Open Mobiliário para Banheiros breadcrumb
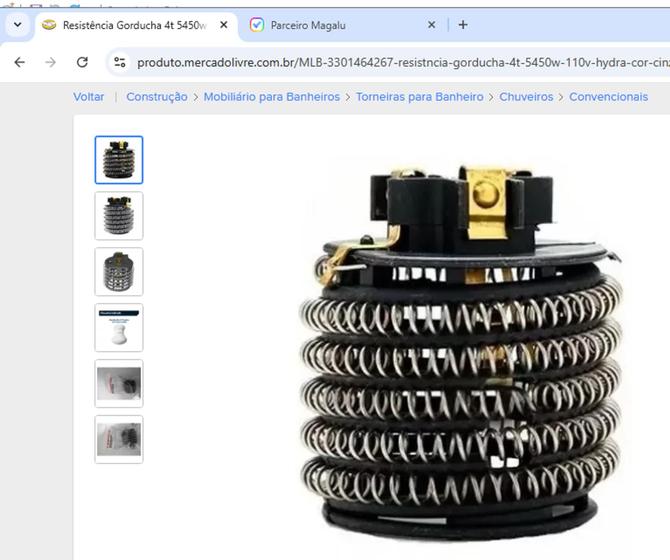This screenshot has width=670, height=560. 272,97
